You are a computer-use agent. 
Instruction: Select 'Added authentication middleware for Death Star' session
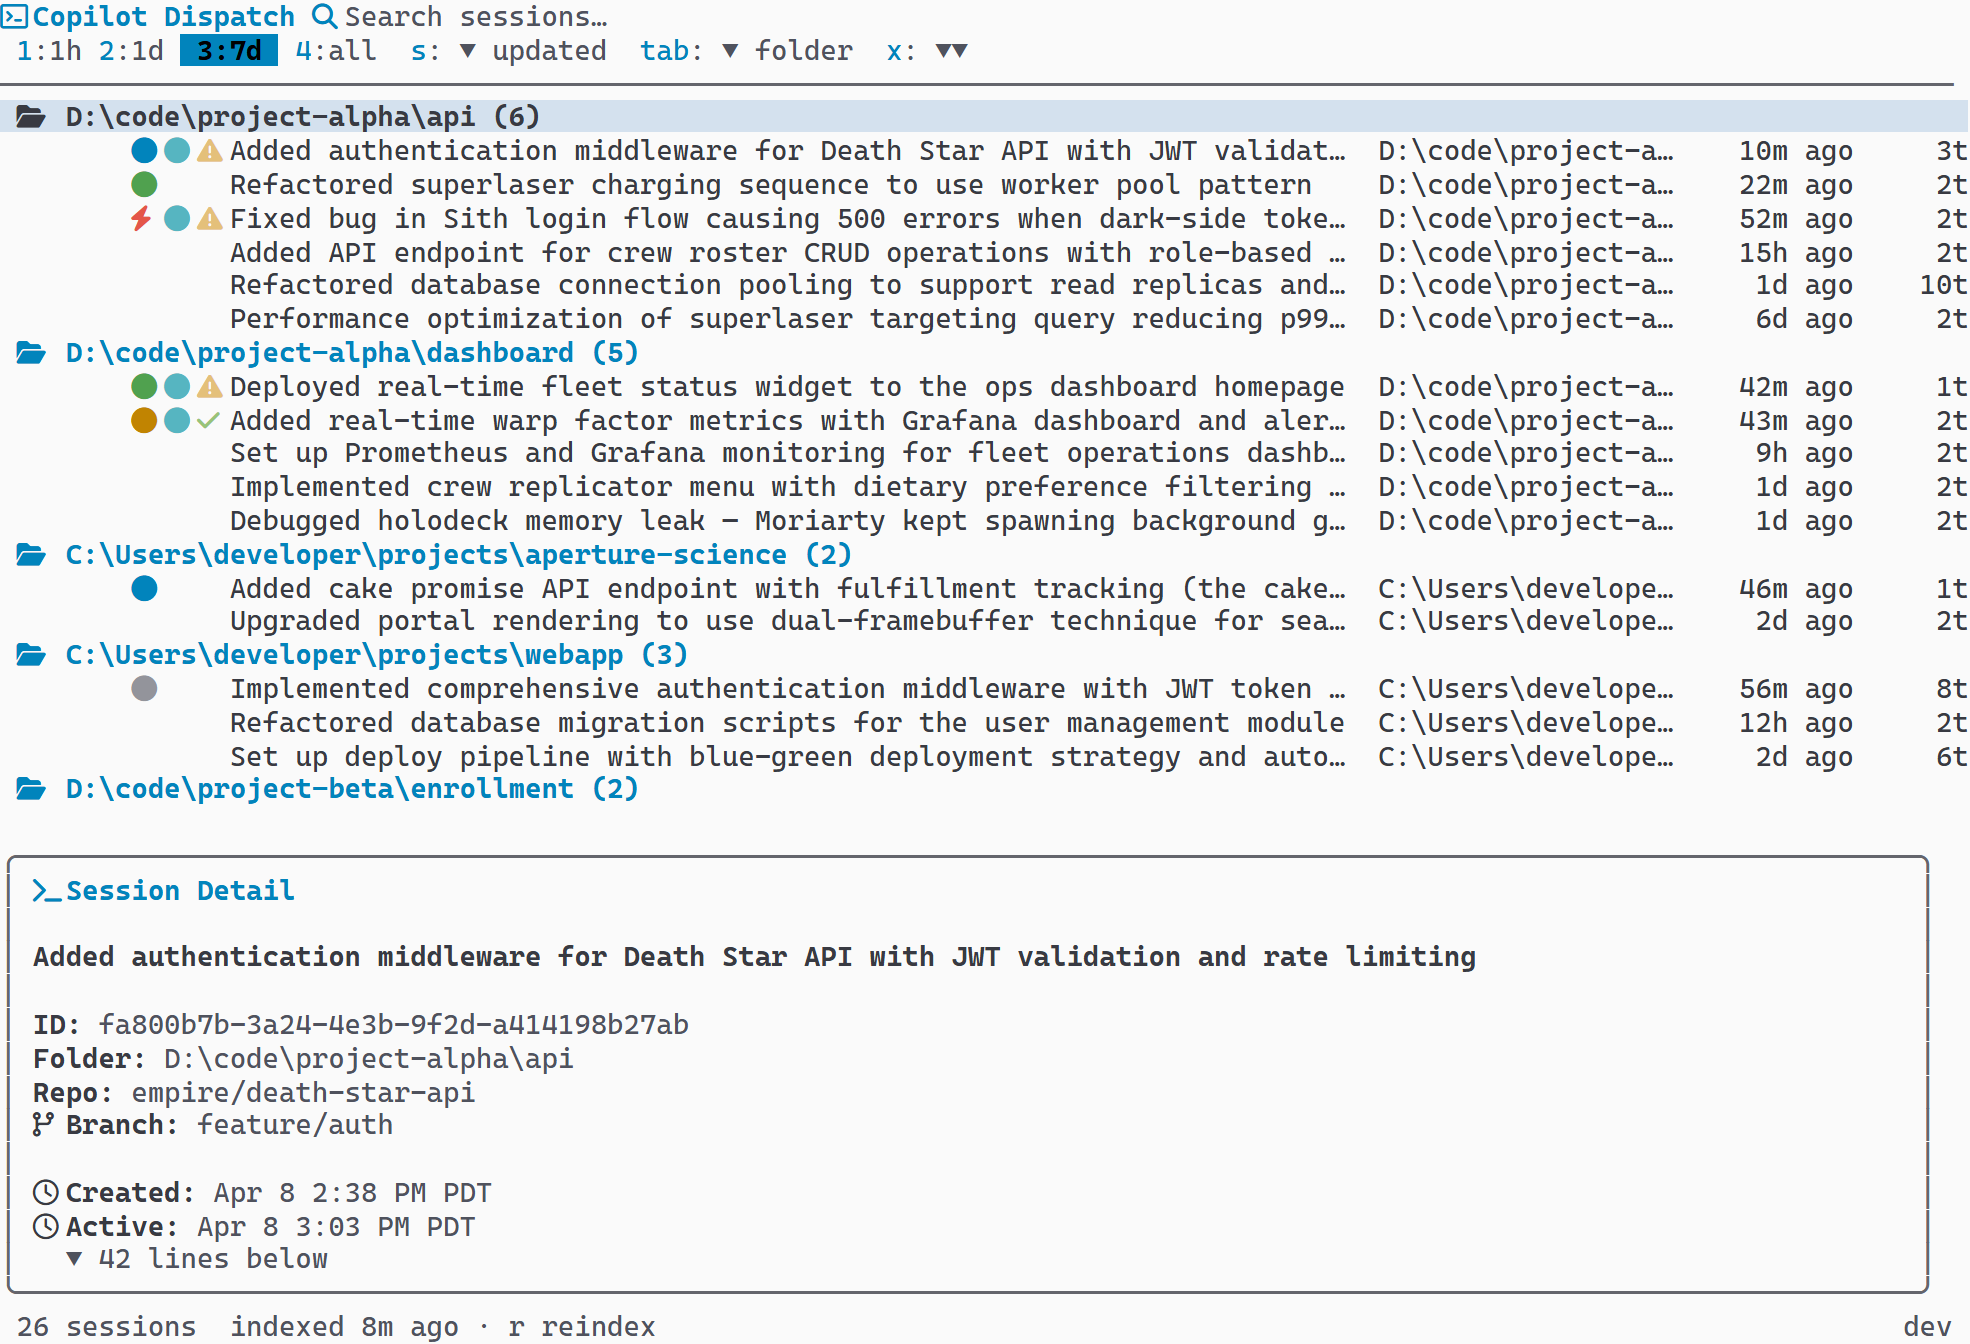pyautogui.click(x=985, y=151)
